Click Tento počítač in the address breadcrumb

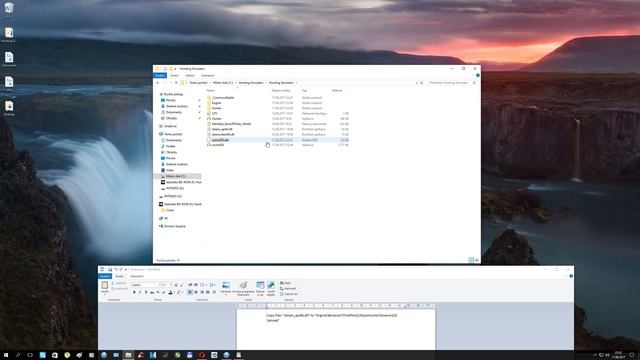[198, 83]
